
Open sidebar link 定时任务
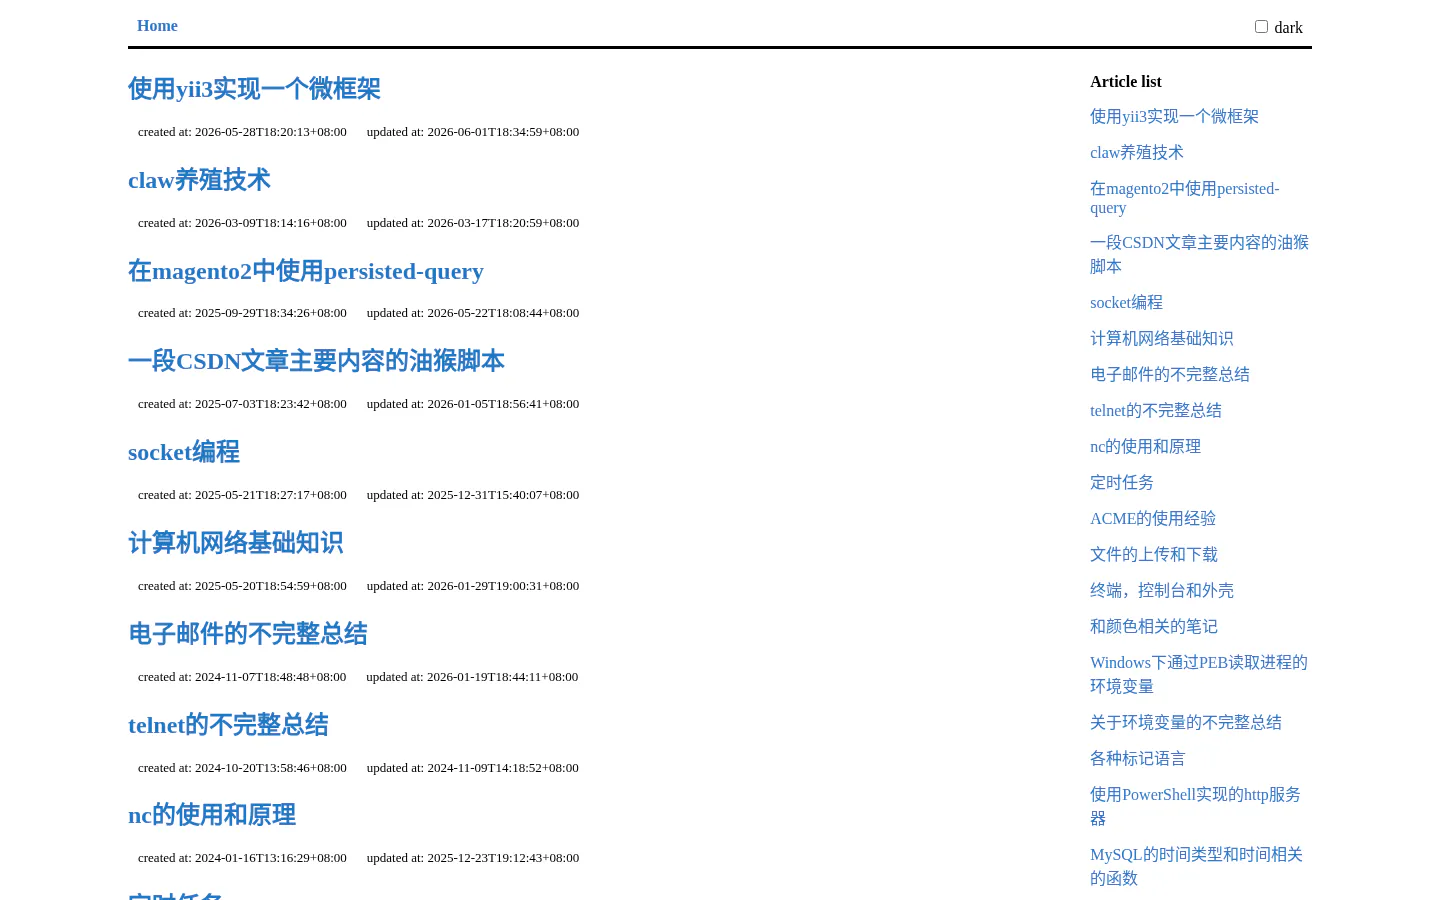(x=1122, y=483)
